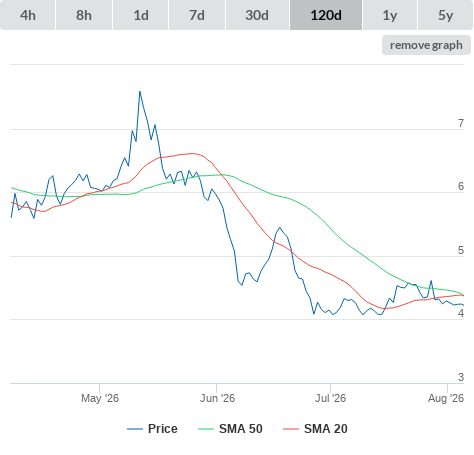Click the Aug '26 axis label
474x455 pixels.
[x=446, y=398]
